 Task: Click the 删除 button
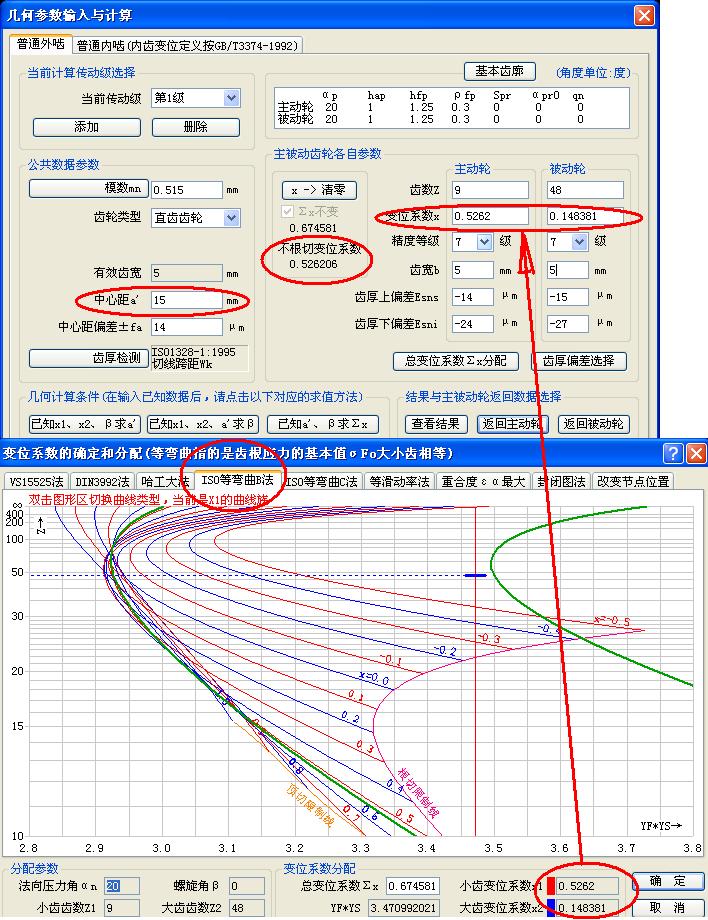tap(196, 127)
